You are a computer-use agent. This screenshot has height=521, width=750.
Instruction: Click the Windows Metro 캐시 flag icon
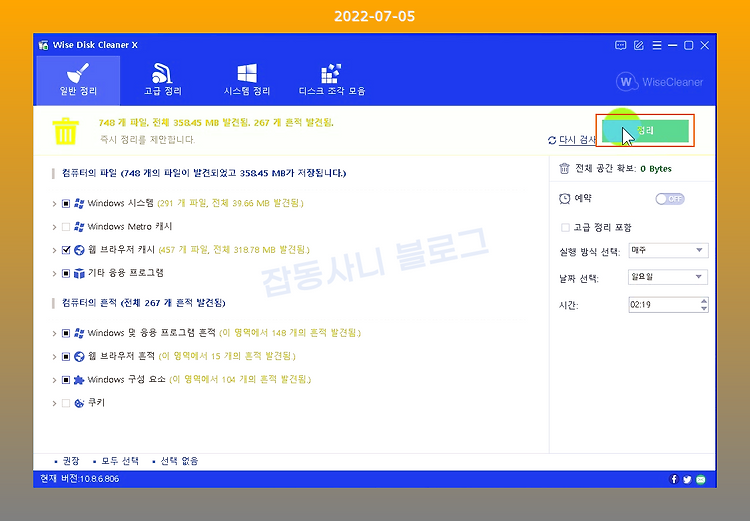click(79, 227)
